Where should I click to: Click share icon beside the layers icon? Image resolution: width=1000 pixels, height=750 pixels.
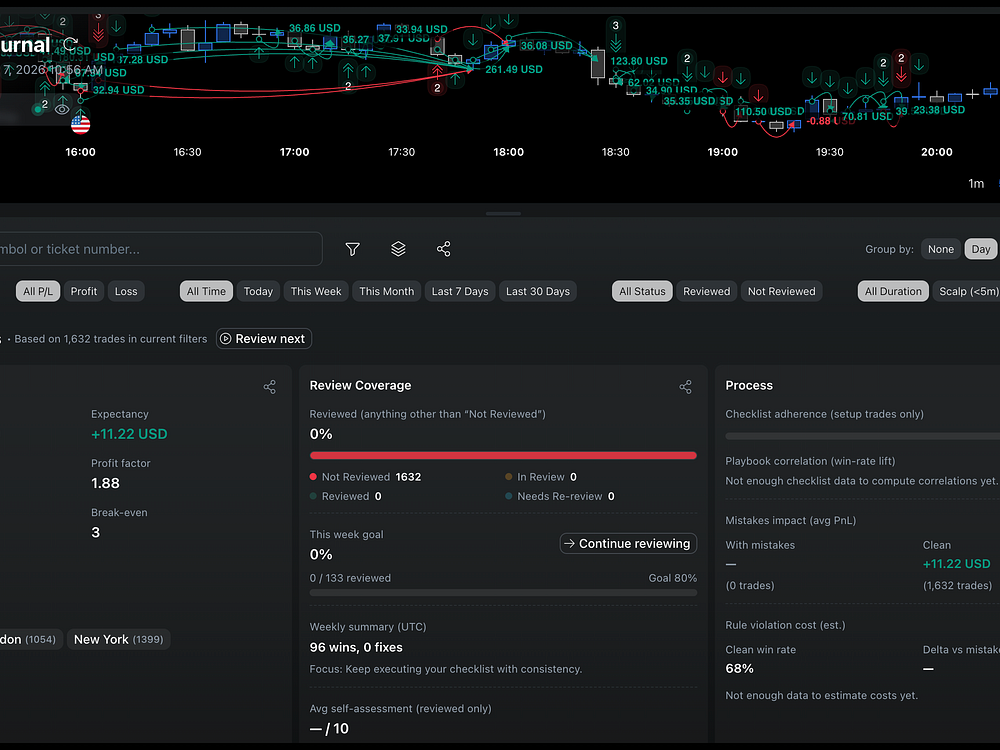(444, 249)
